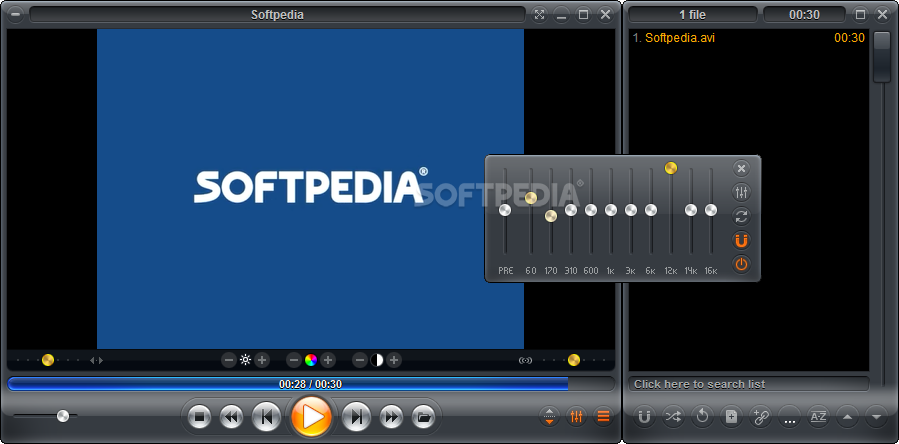This screenshot has width=899, height=444.
Task: Click the '1 file' playlist header
Action: coord(693,15)
